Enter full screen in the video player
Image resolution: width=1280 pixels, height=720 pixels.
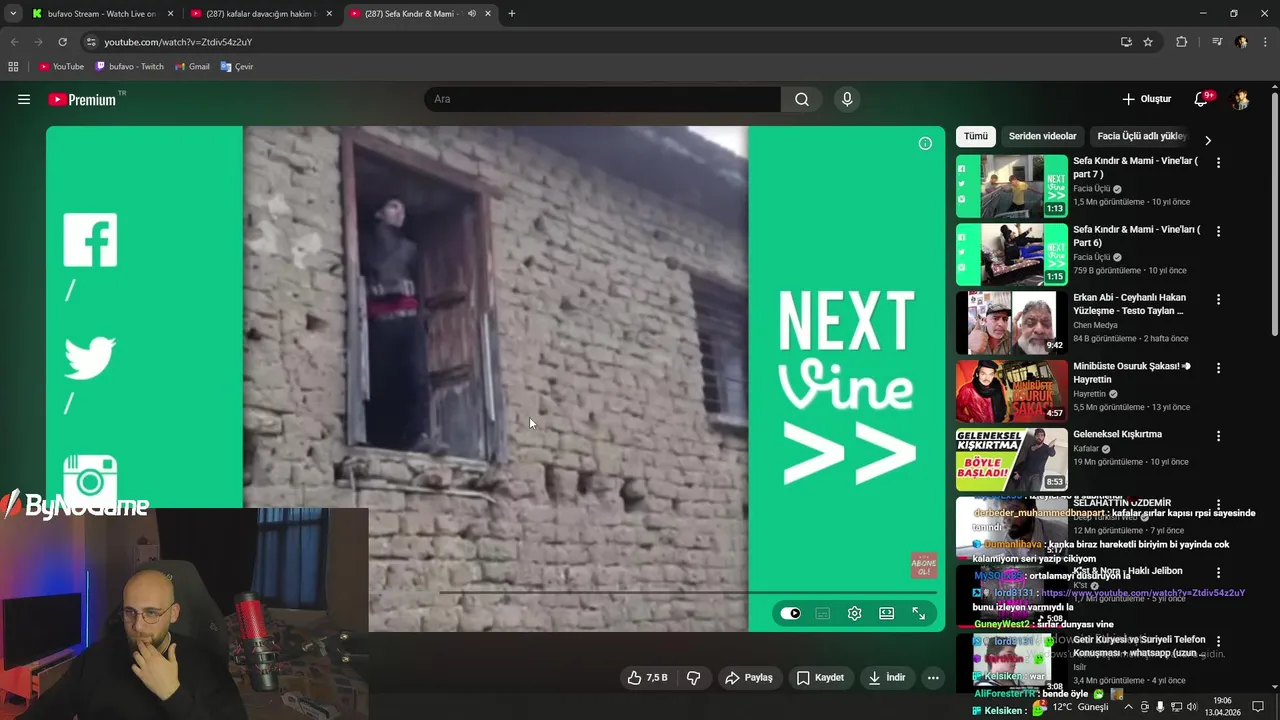point(918,613)
